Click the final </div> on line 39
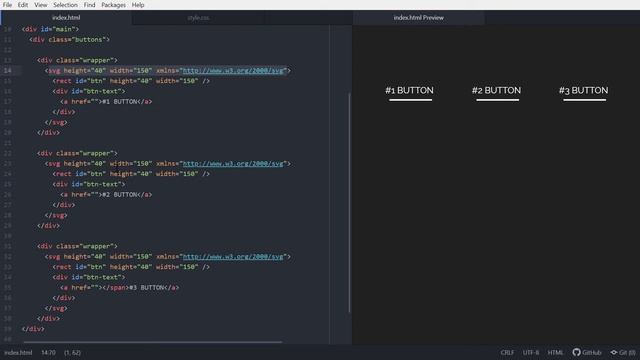640x360 pixels. point(33,329)
